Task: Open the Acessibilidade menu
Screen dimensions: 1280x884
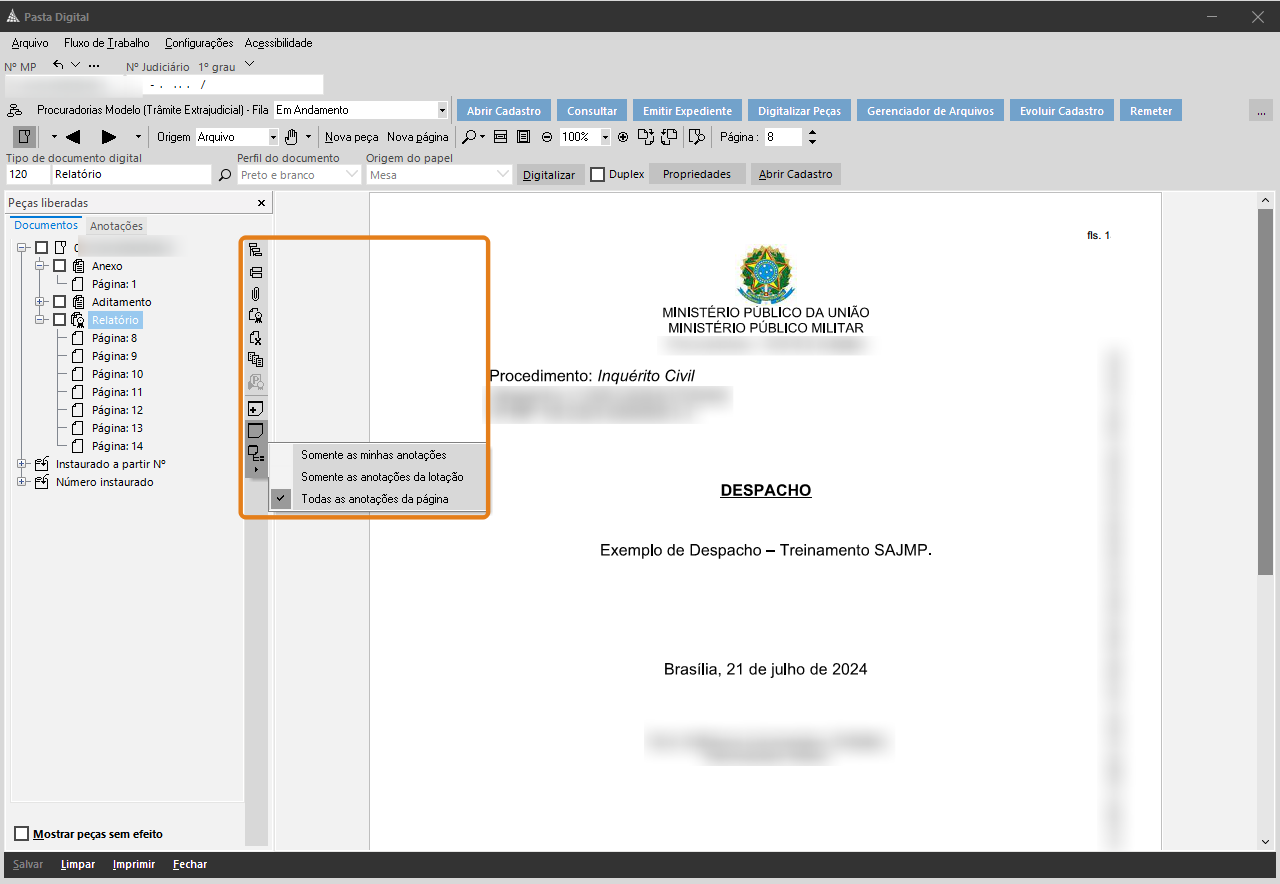Action: (x=279, y=43)
